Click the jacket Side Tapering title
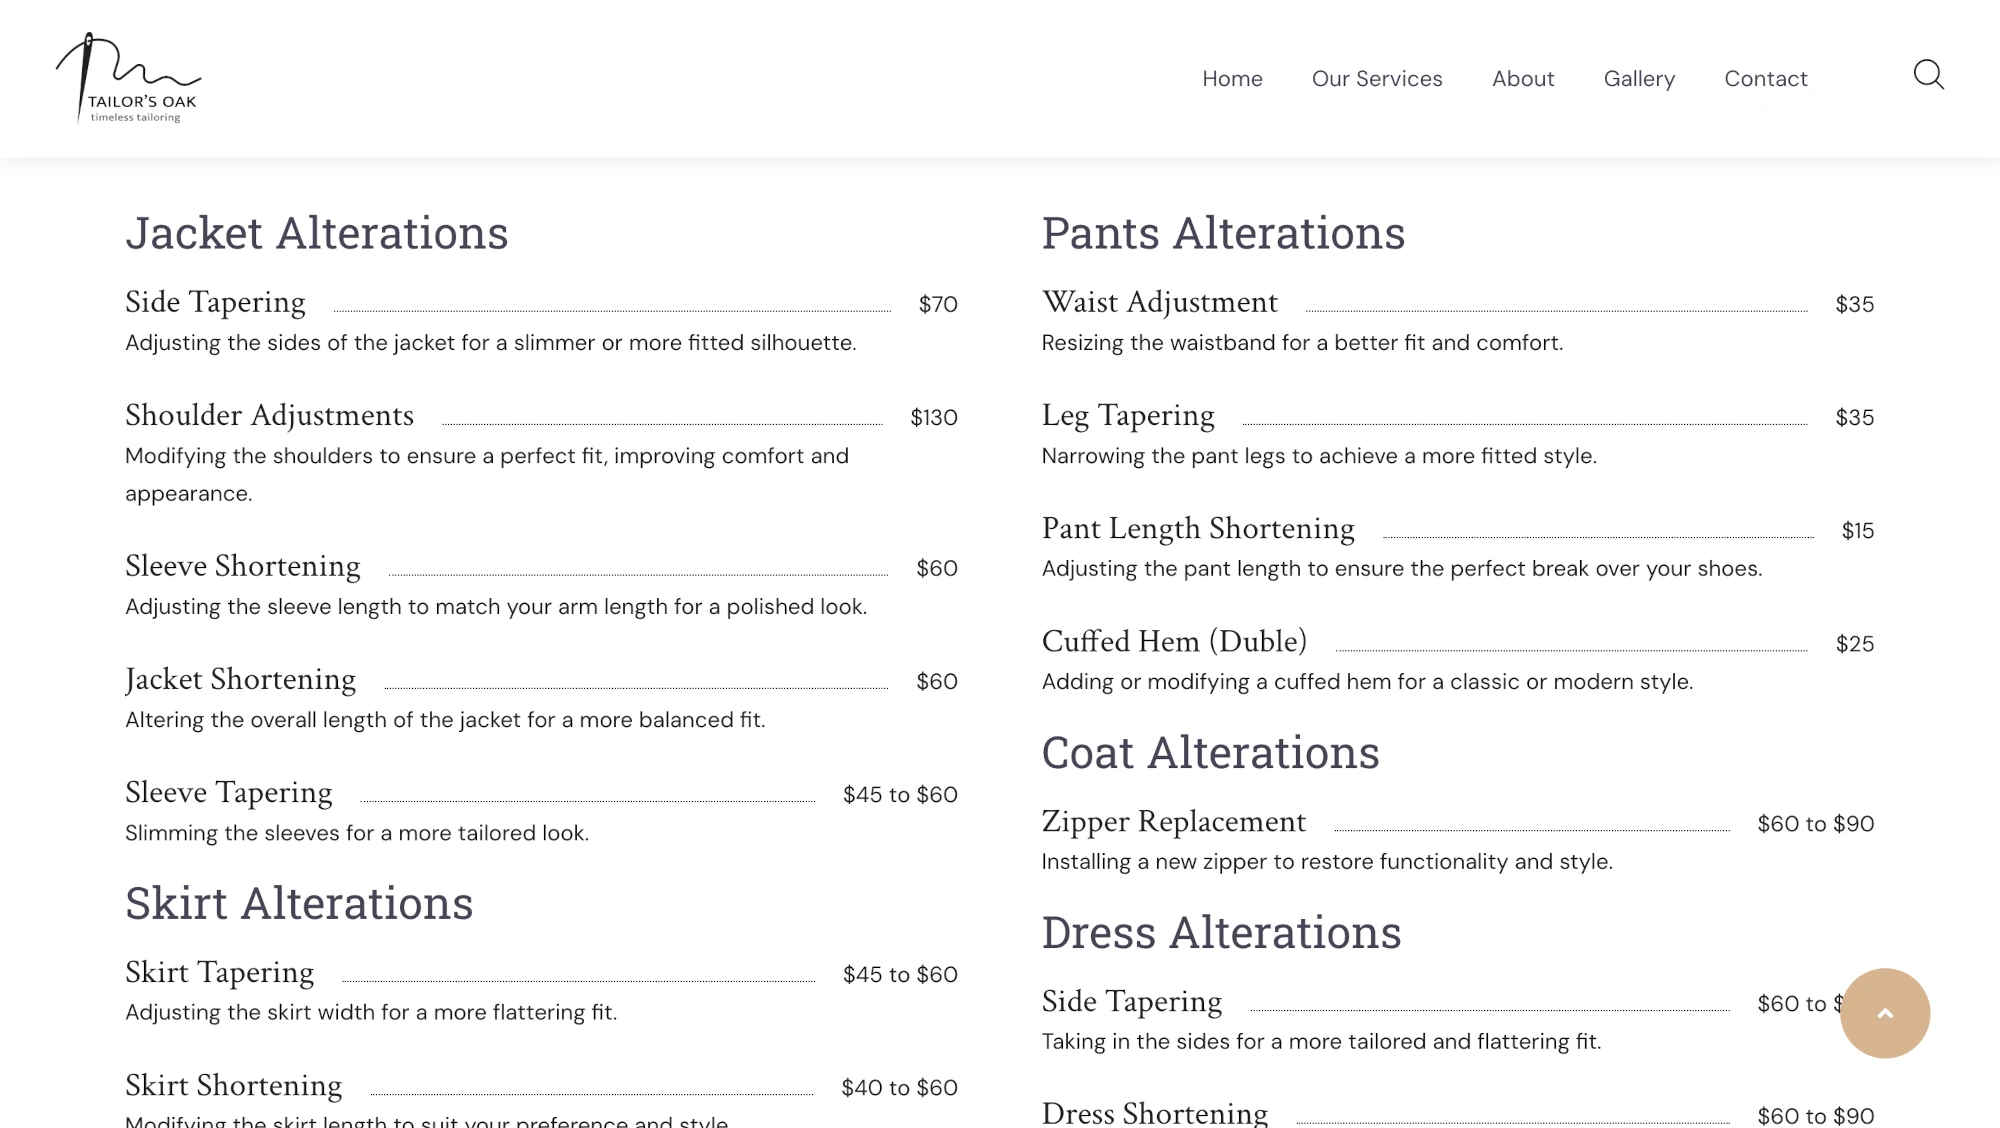The width and height of the screenshot is (2000, 1128). [215, 303]
